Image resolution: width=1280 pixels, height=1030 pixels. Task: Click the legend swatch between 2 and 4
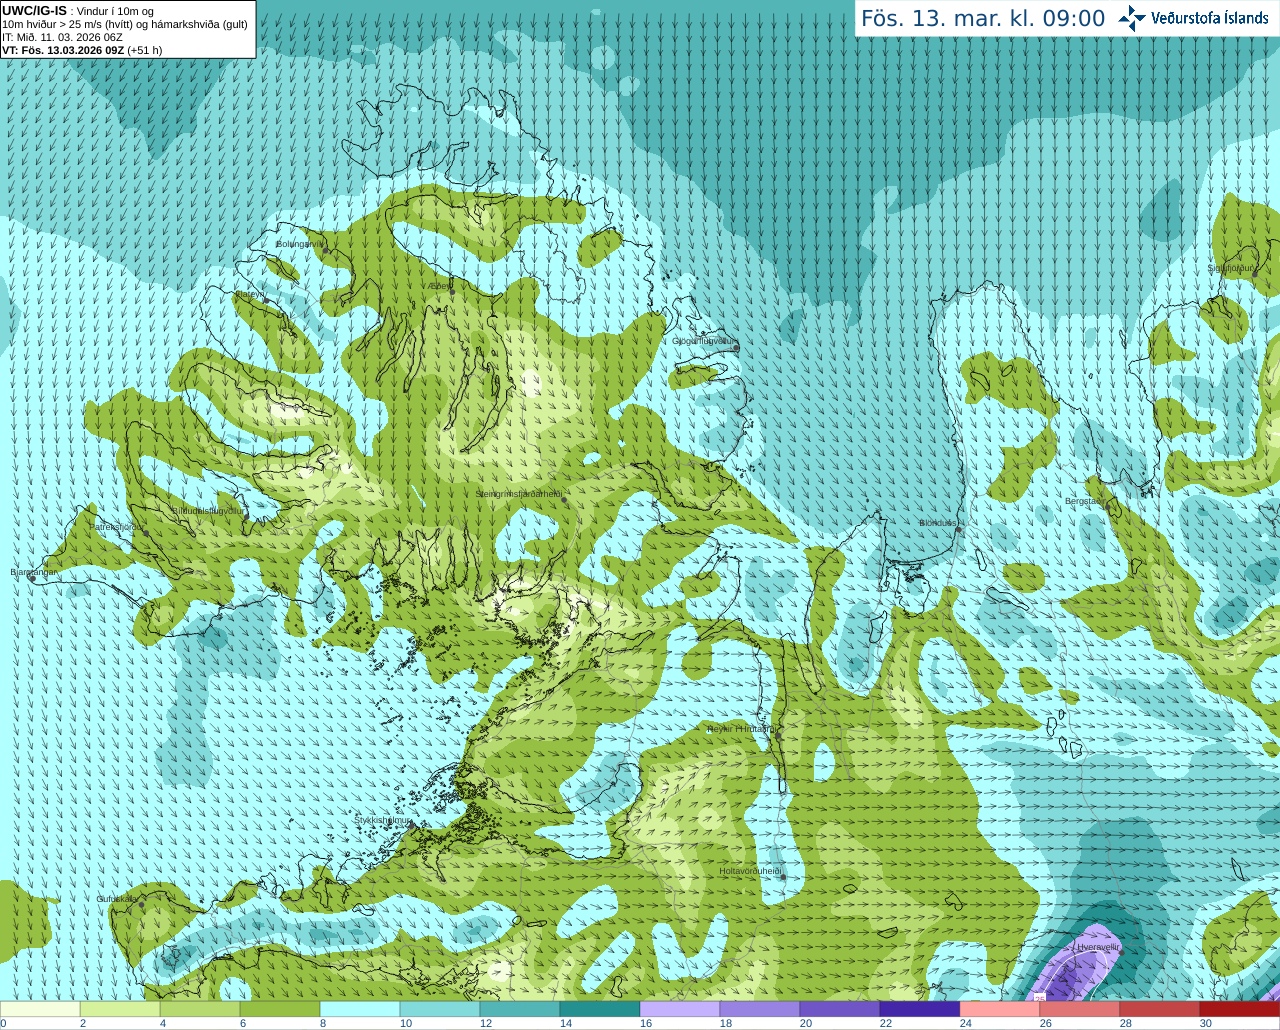(x=120, y=1009)
